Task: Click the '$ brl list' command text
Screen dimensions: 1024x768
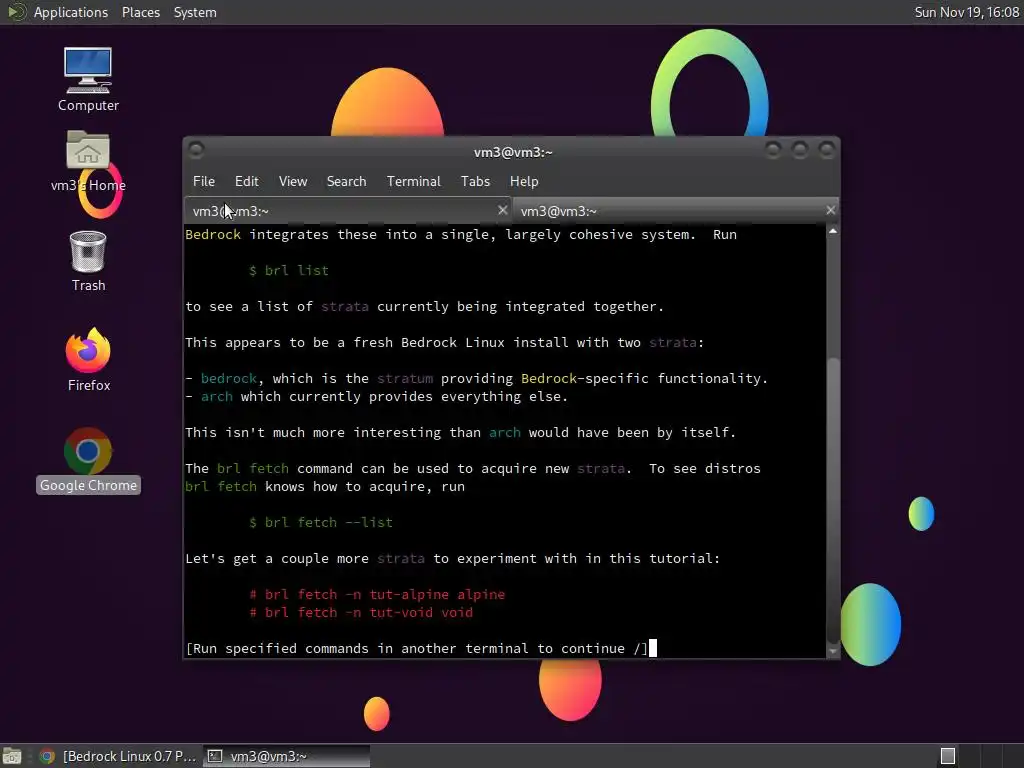Action: point(289,270)
